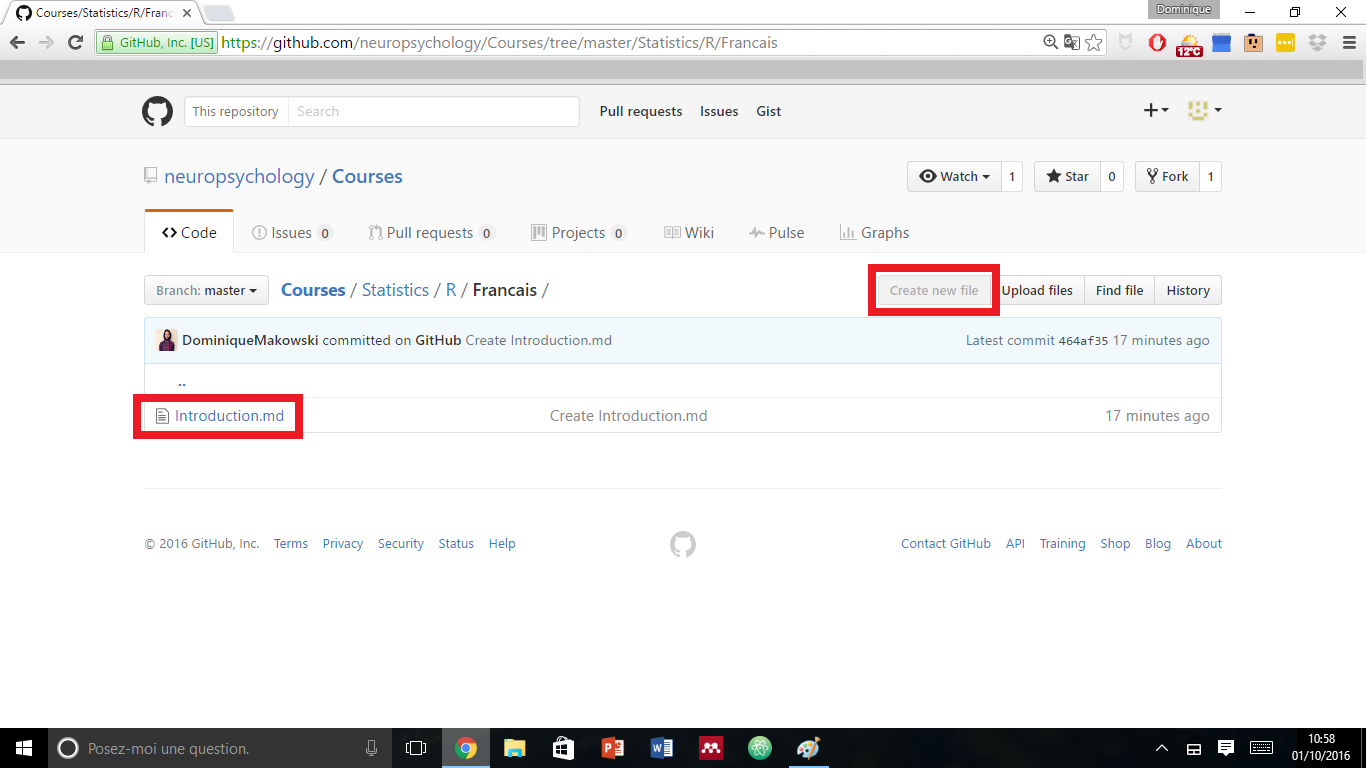This screenshot has width=1366, height=768.
Task: Click Contact GitHub in the footer
Action: (x=946, y=544)
